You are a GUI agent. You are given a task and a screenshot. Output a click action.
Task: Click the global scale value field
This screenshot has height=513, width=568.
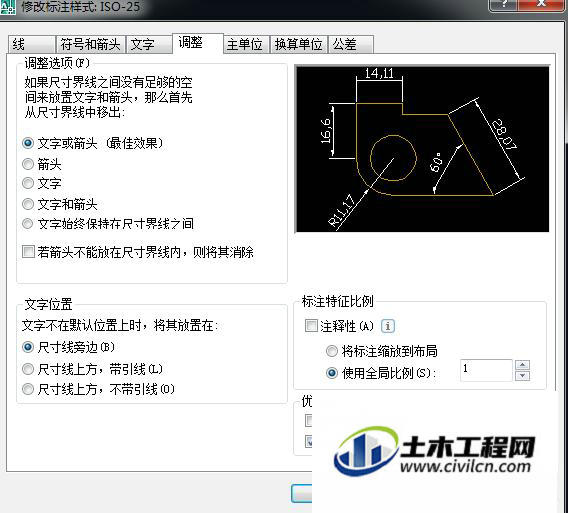tap(486, 370)
